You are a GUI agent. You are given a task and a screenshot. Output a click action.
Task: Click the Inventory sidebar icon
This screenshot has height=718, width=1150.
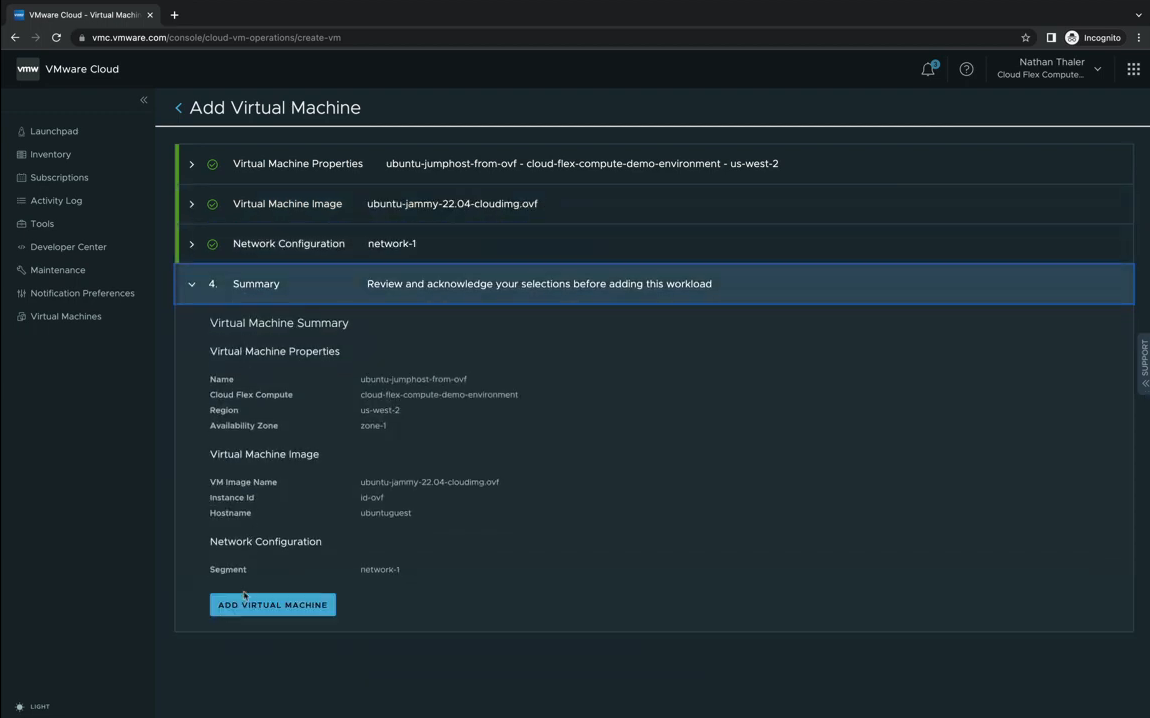click(x=21, y=155)
